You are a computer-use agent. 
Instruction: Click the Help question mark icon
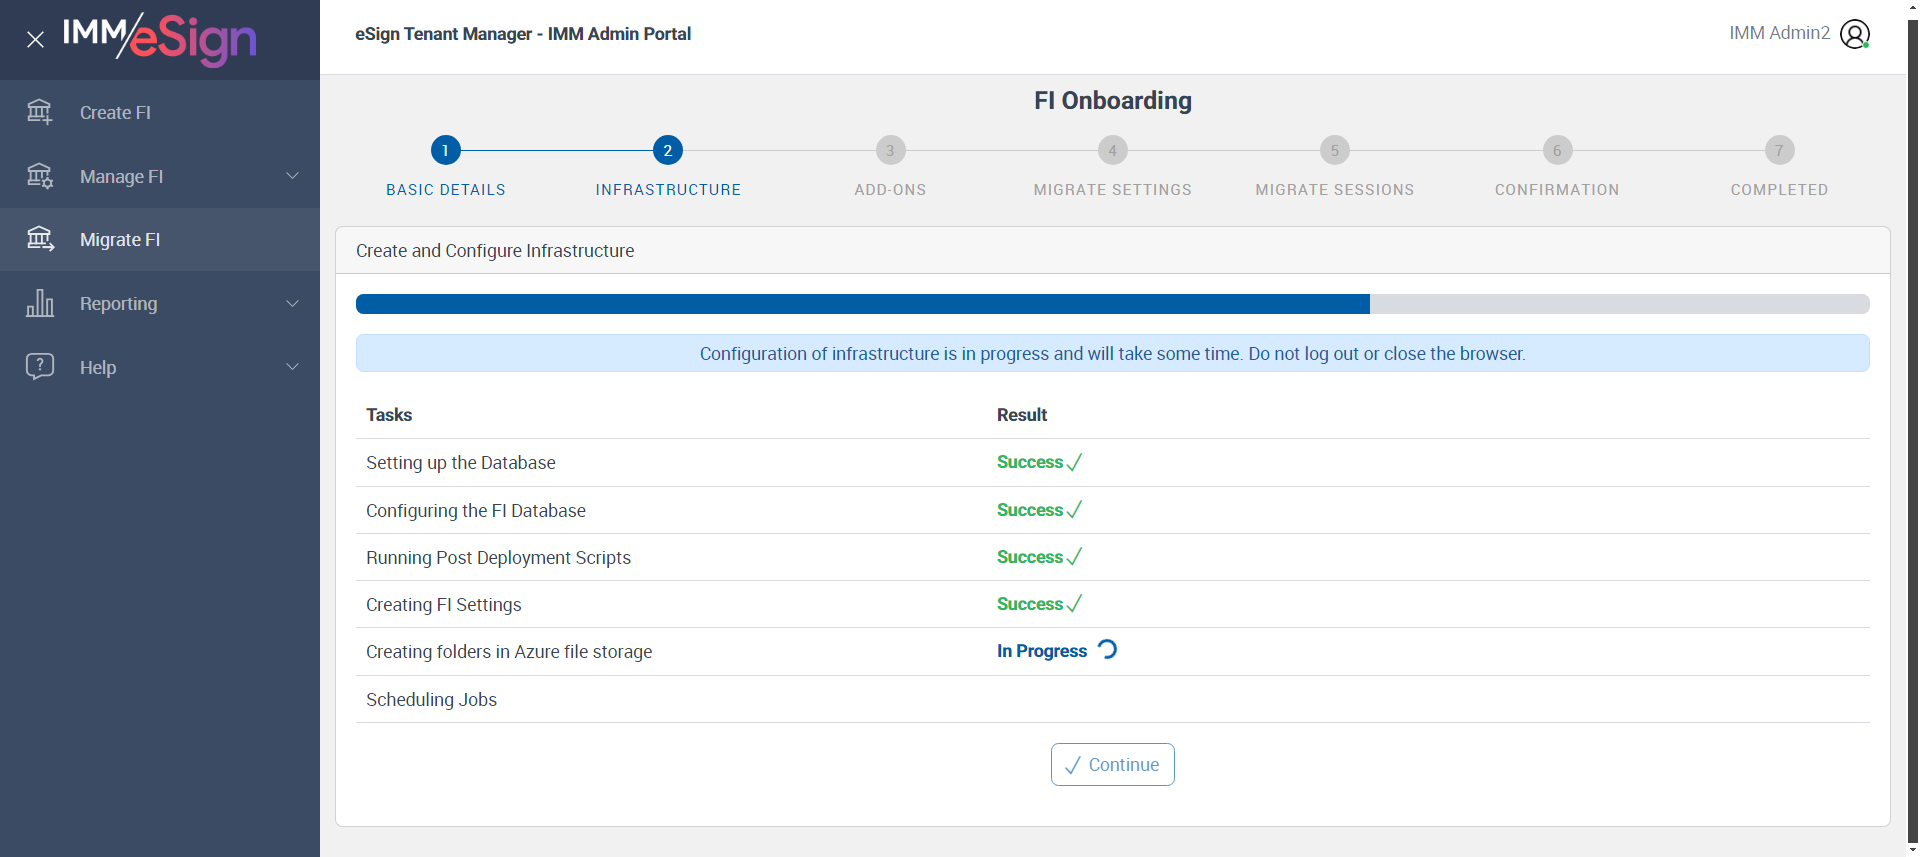point(40,366)
